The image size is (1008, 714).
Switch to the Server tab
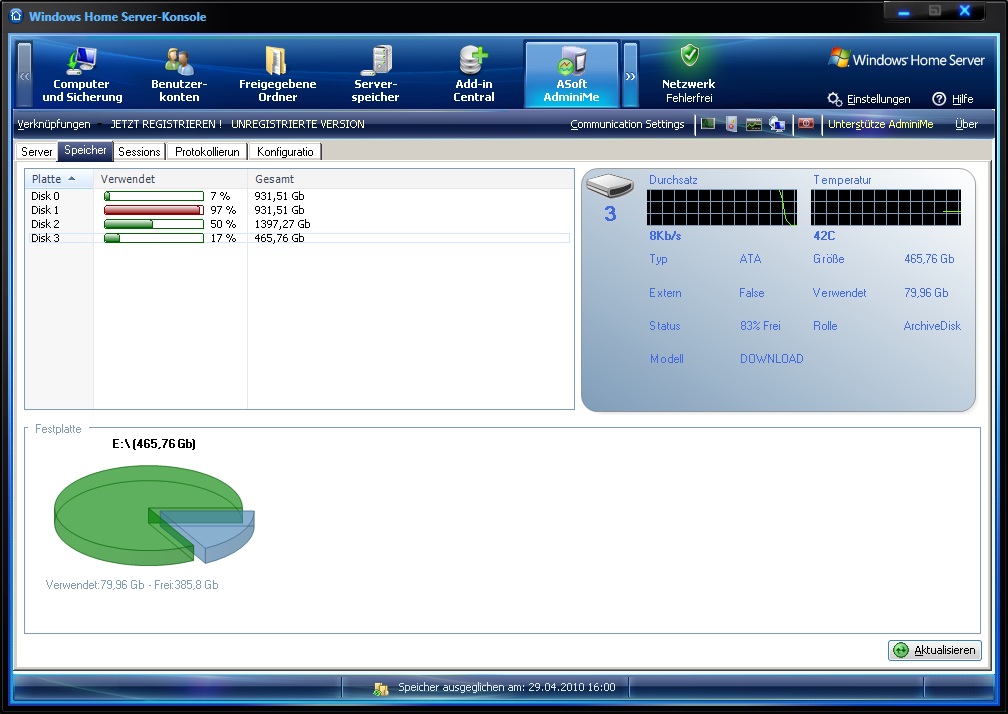click(x=37, y=152)
